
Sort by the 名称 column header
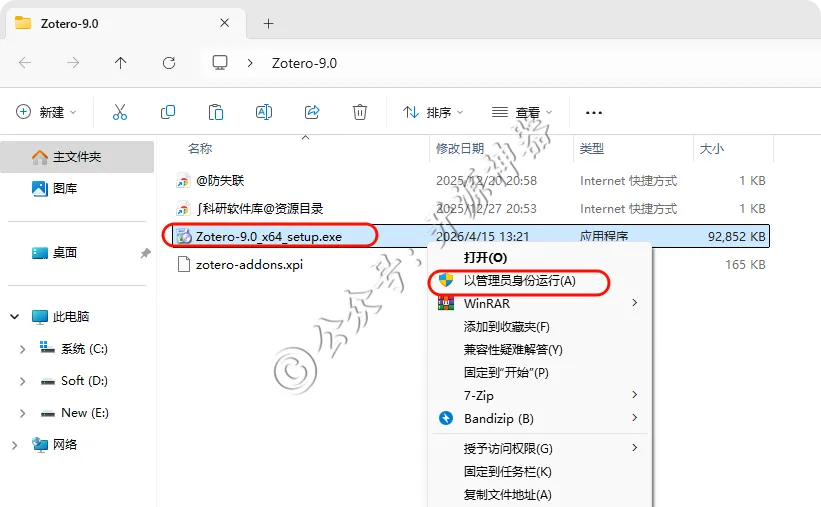(200, 149)
